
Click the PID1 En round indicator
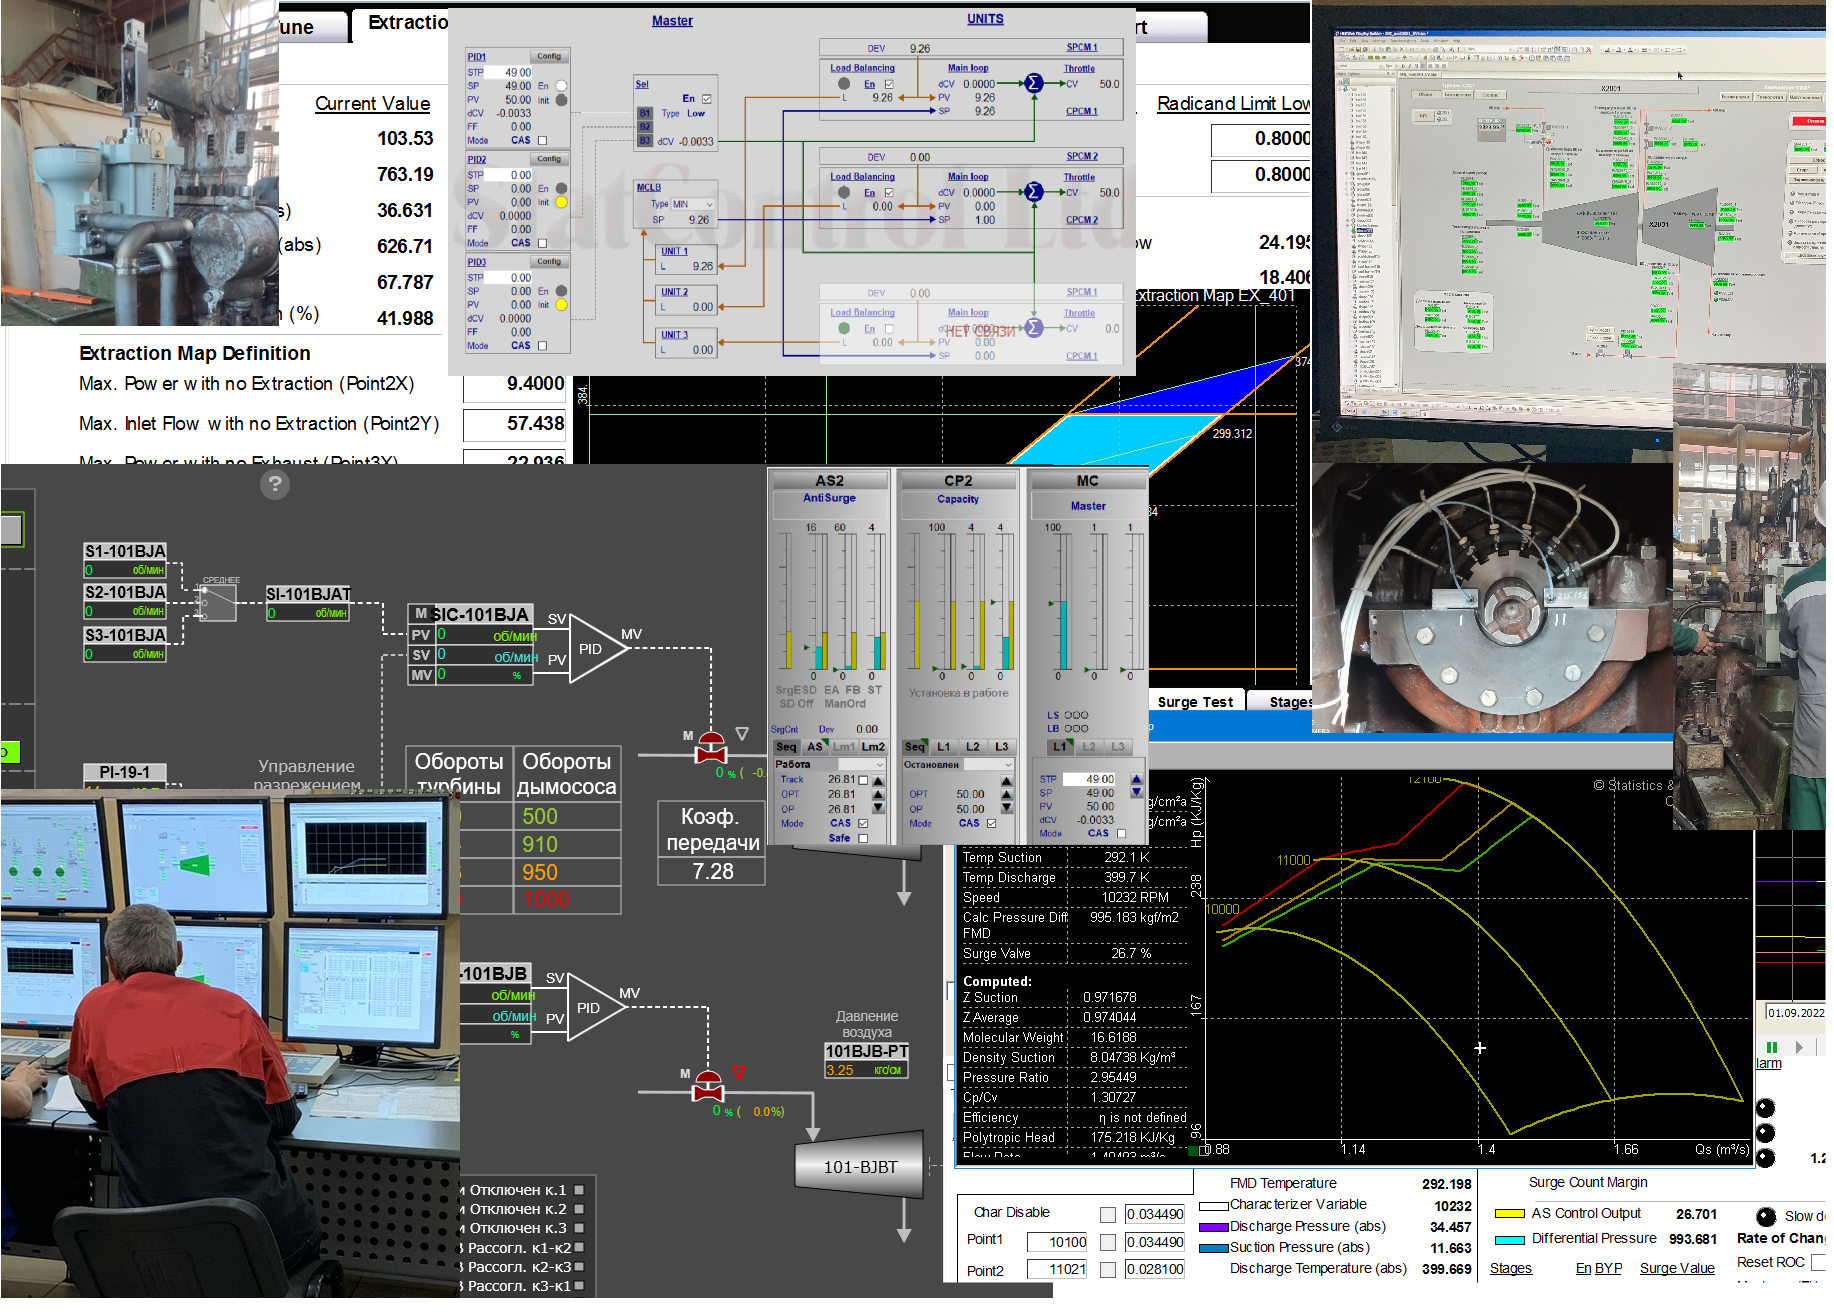[x=561, y=86]
